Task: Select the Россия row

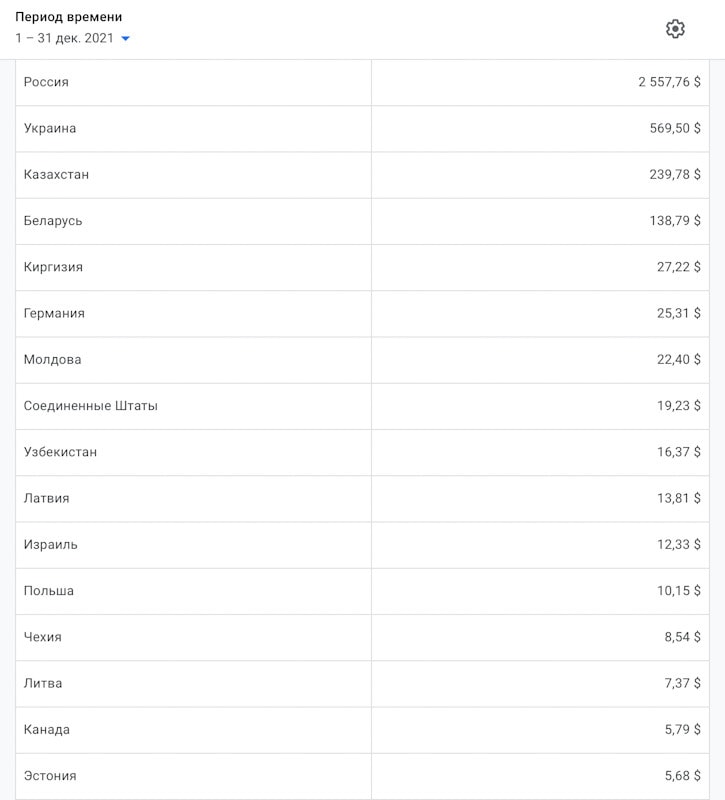Action: [362, 83]
